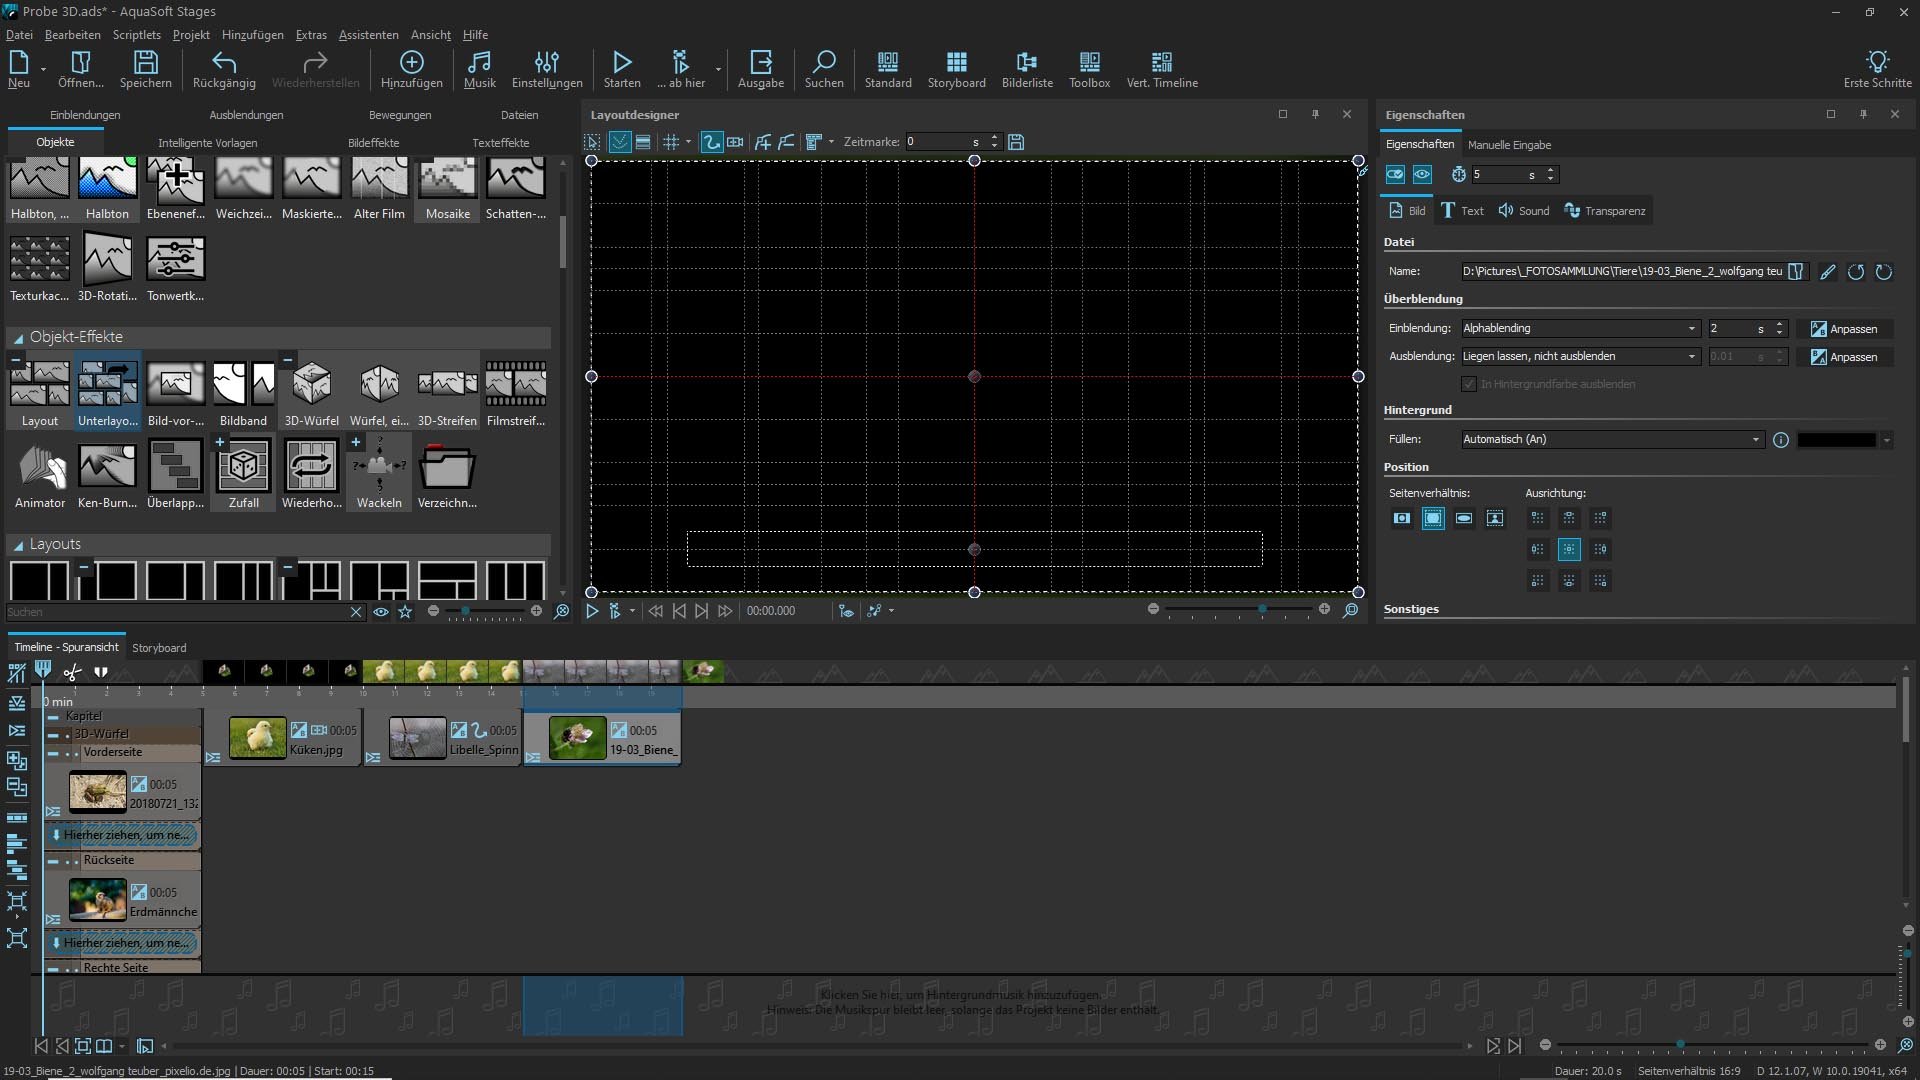The width and height of the screenshot is (1920, 1080).
Task: Switch to the Storyboard timeline tab
Action: point(159,648)
